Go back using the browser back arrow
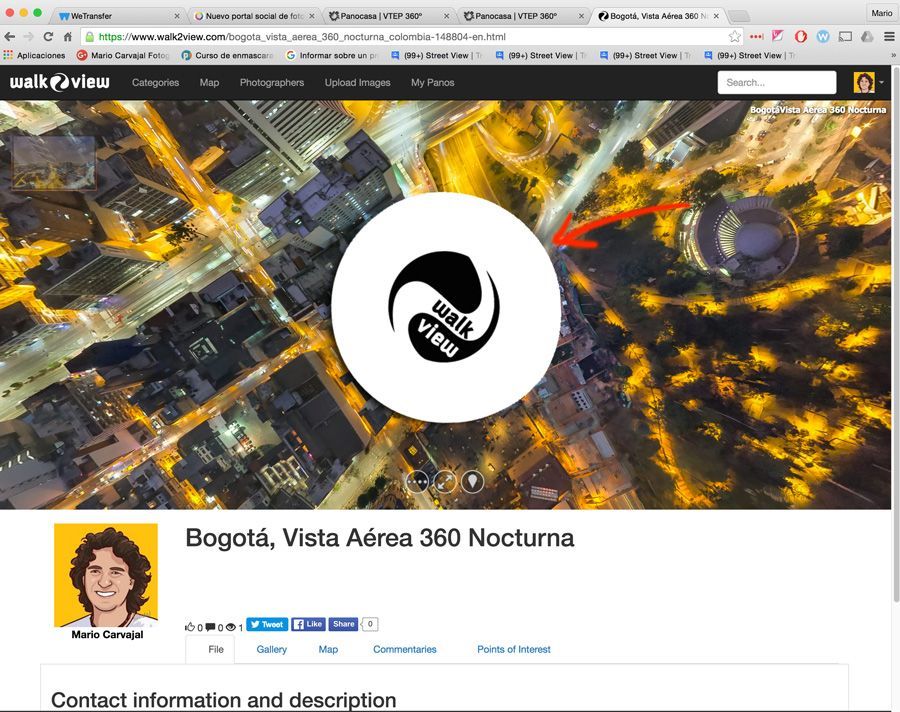The width and height of the screenshot is (900, 712). click(10, 37)
